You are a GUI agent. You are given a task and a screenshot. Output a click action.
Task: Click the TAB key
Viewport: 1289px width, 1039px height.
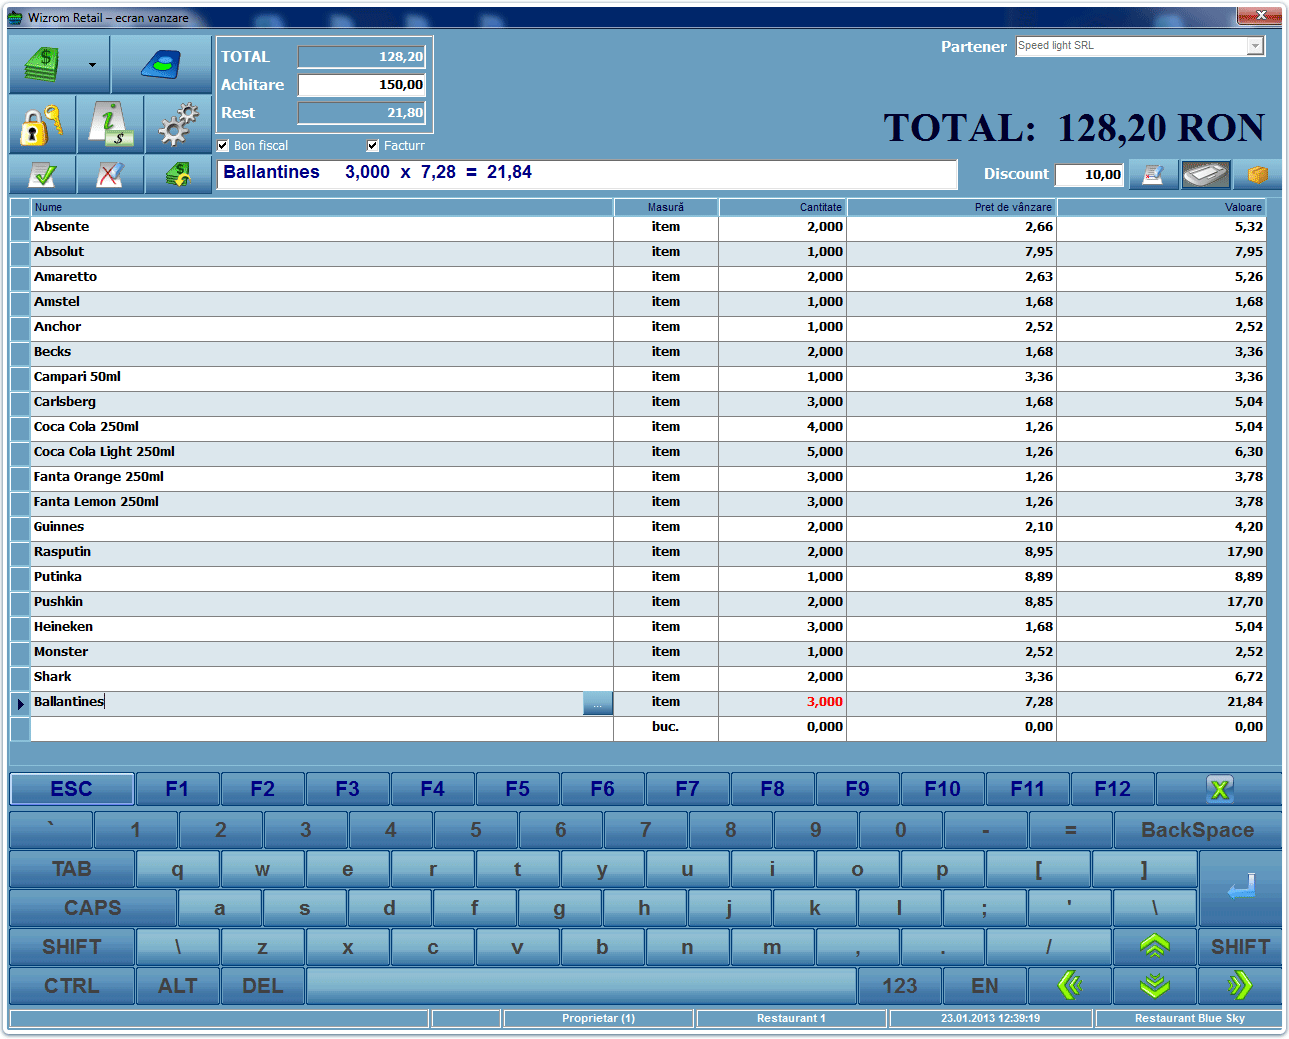click(72, 869)
